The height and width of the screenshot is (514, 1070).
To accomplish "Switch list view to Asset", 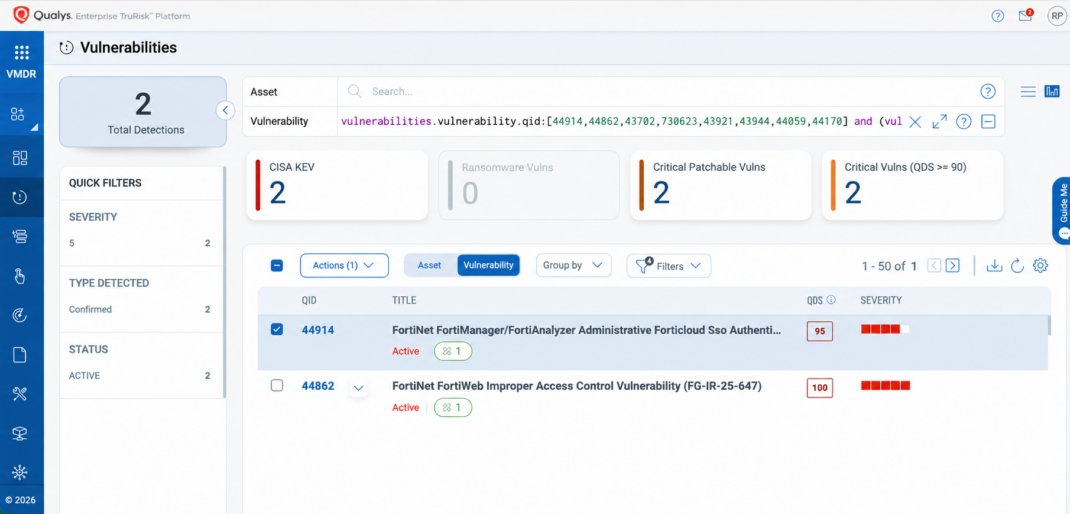I will point(430,266).
